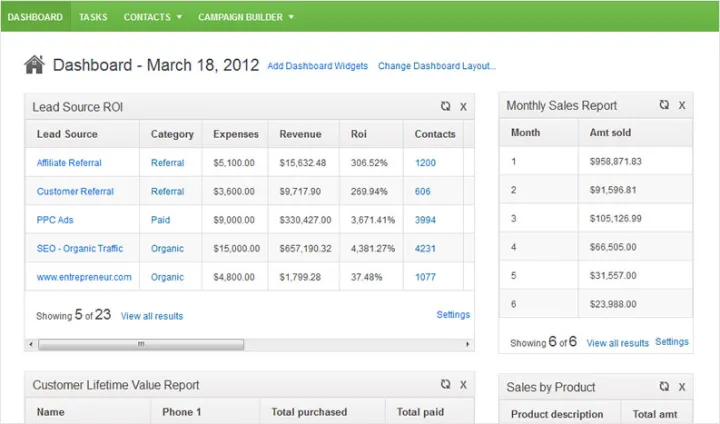Screen dimensions: 720x424
Task: Sort by the Revenue column header
Action: click(300, 134)
